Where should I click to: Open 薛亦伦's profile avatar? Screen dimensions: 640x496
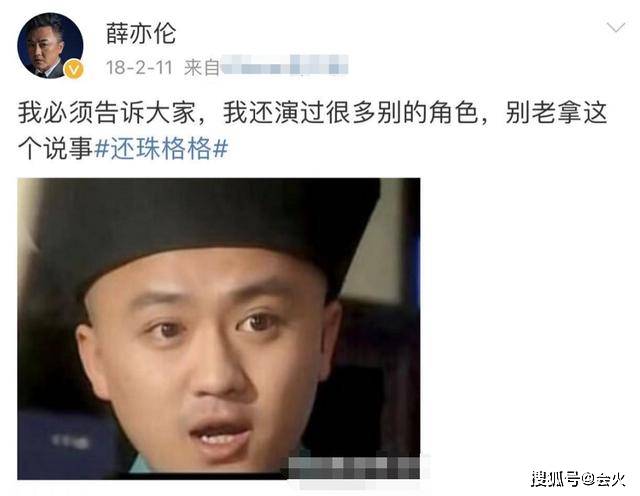(x=50, y=46)
